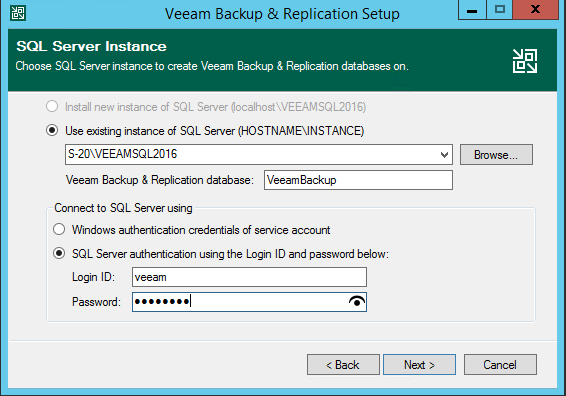Close the setup window with X

[x=536, y=10]
